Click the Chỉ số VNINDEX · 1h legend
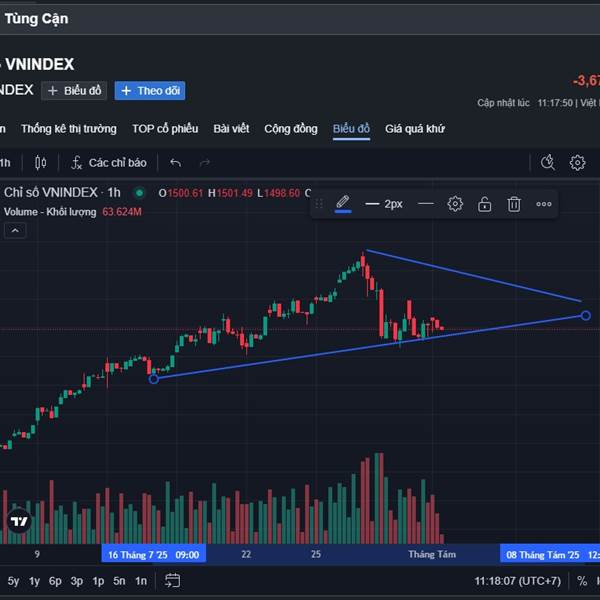Screen dimensions: 600x600 (x=62, y=192)
